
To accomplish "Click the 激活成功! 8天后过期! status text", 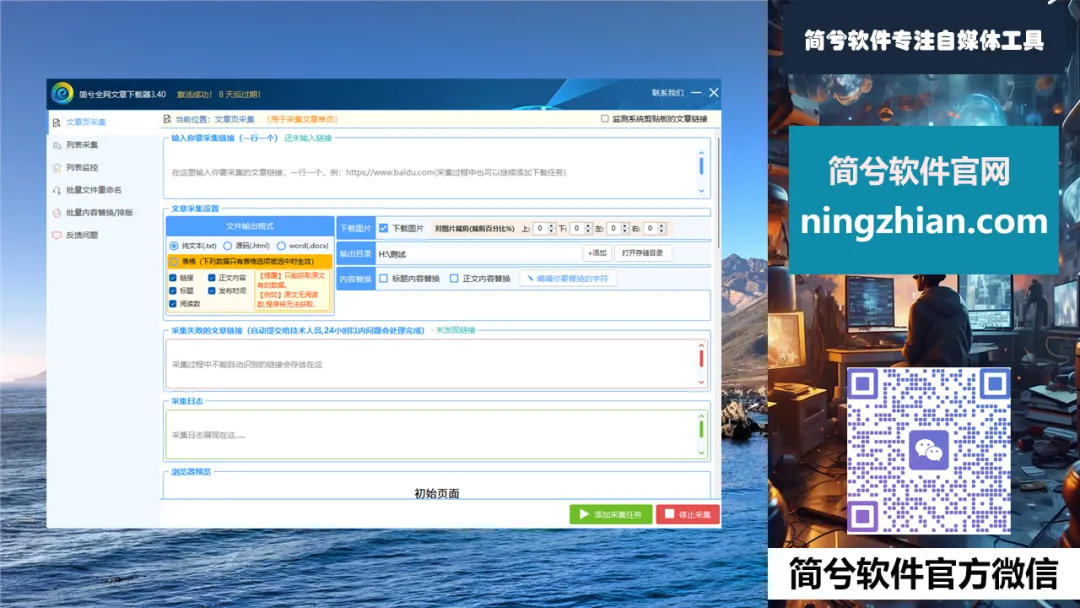I will point(219,94).
